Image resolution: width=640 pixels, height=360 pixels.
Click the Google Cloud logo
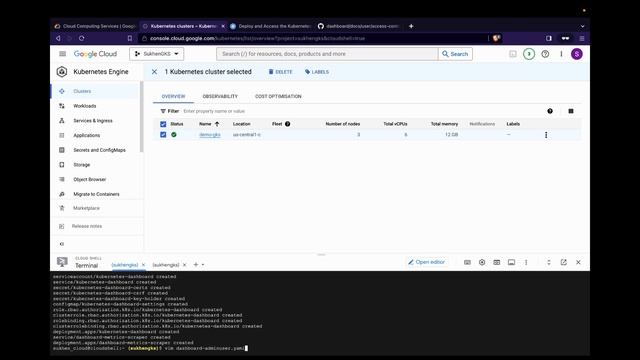(95, 54)
